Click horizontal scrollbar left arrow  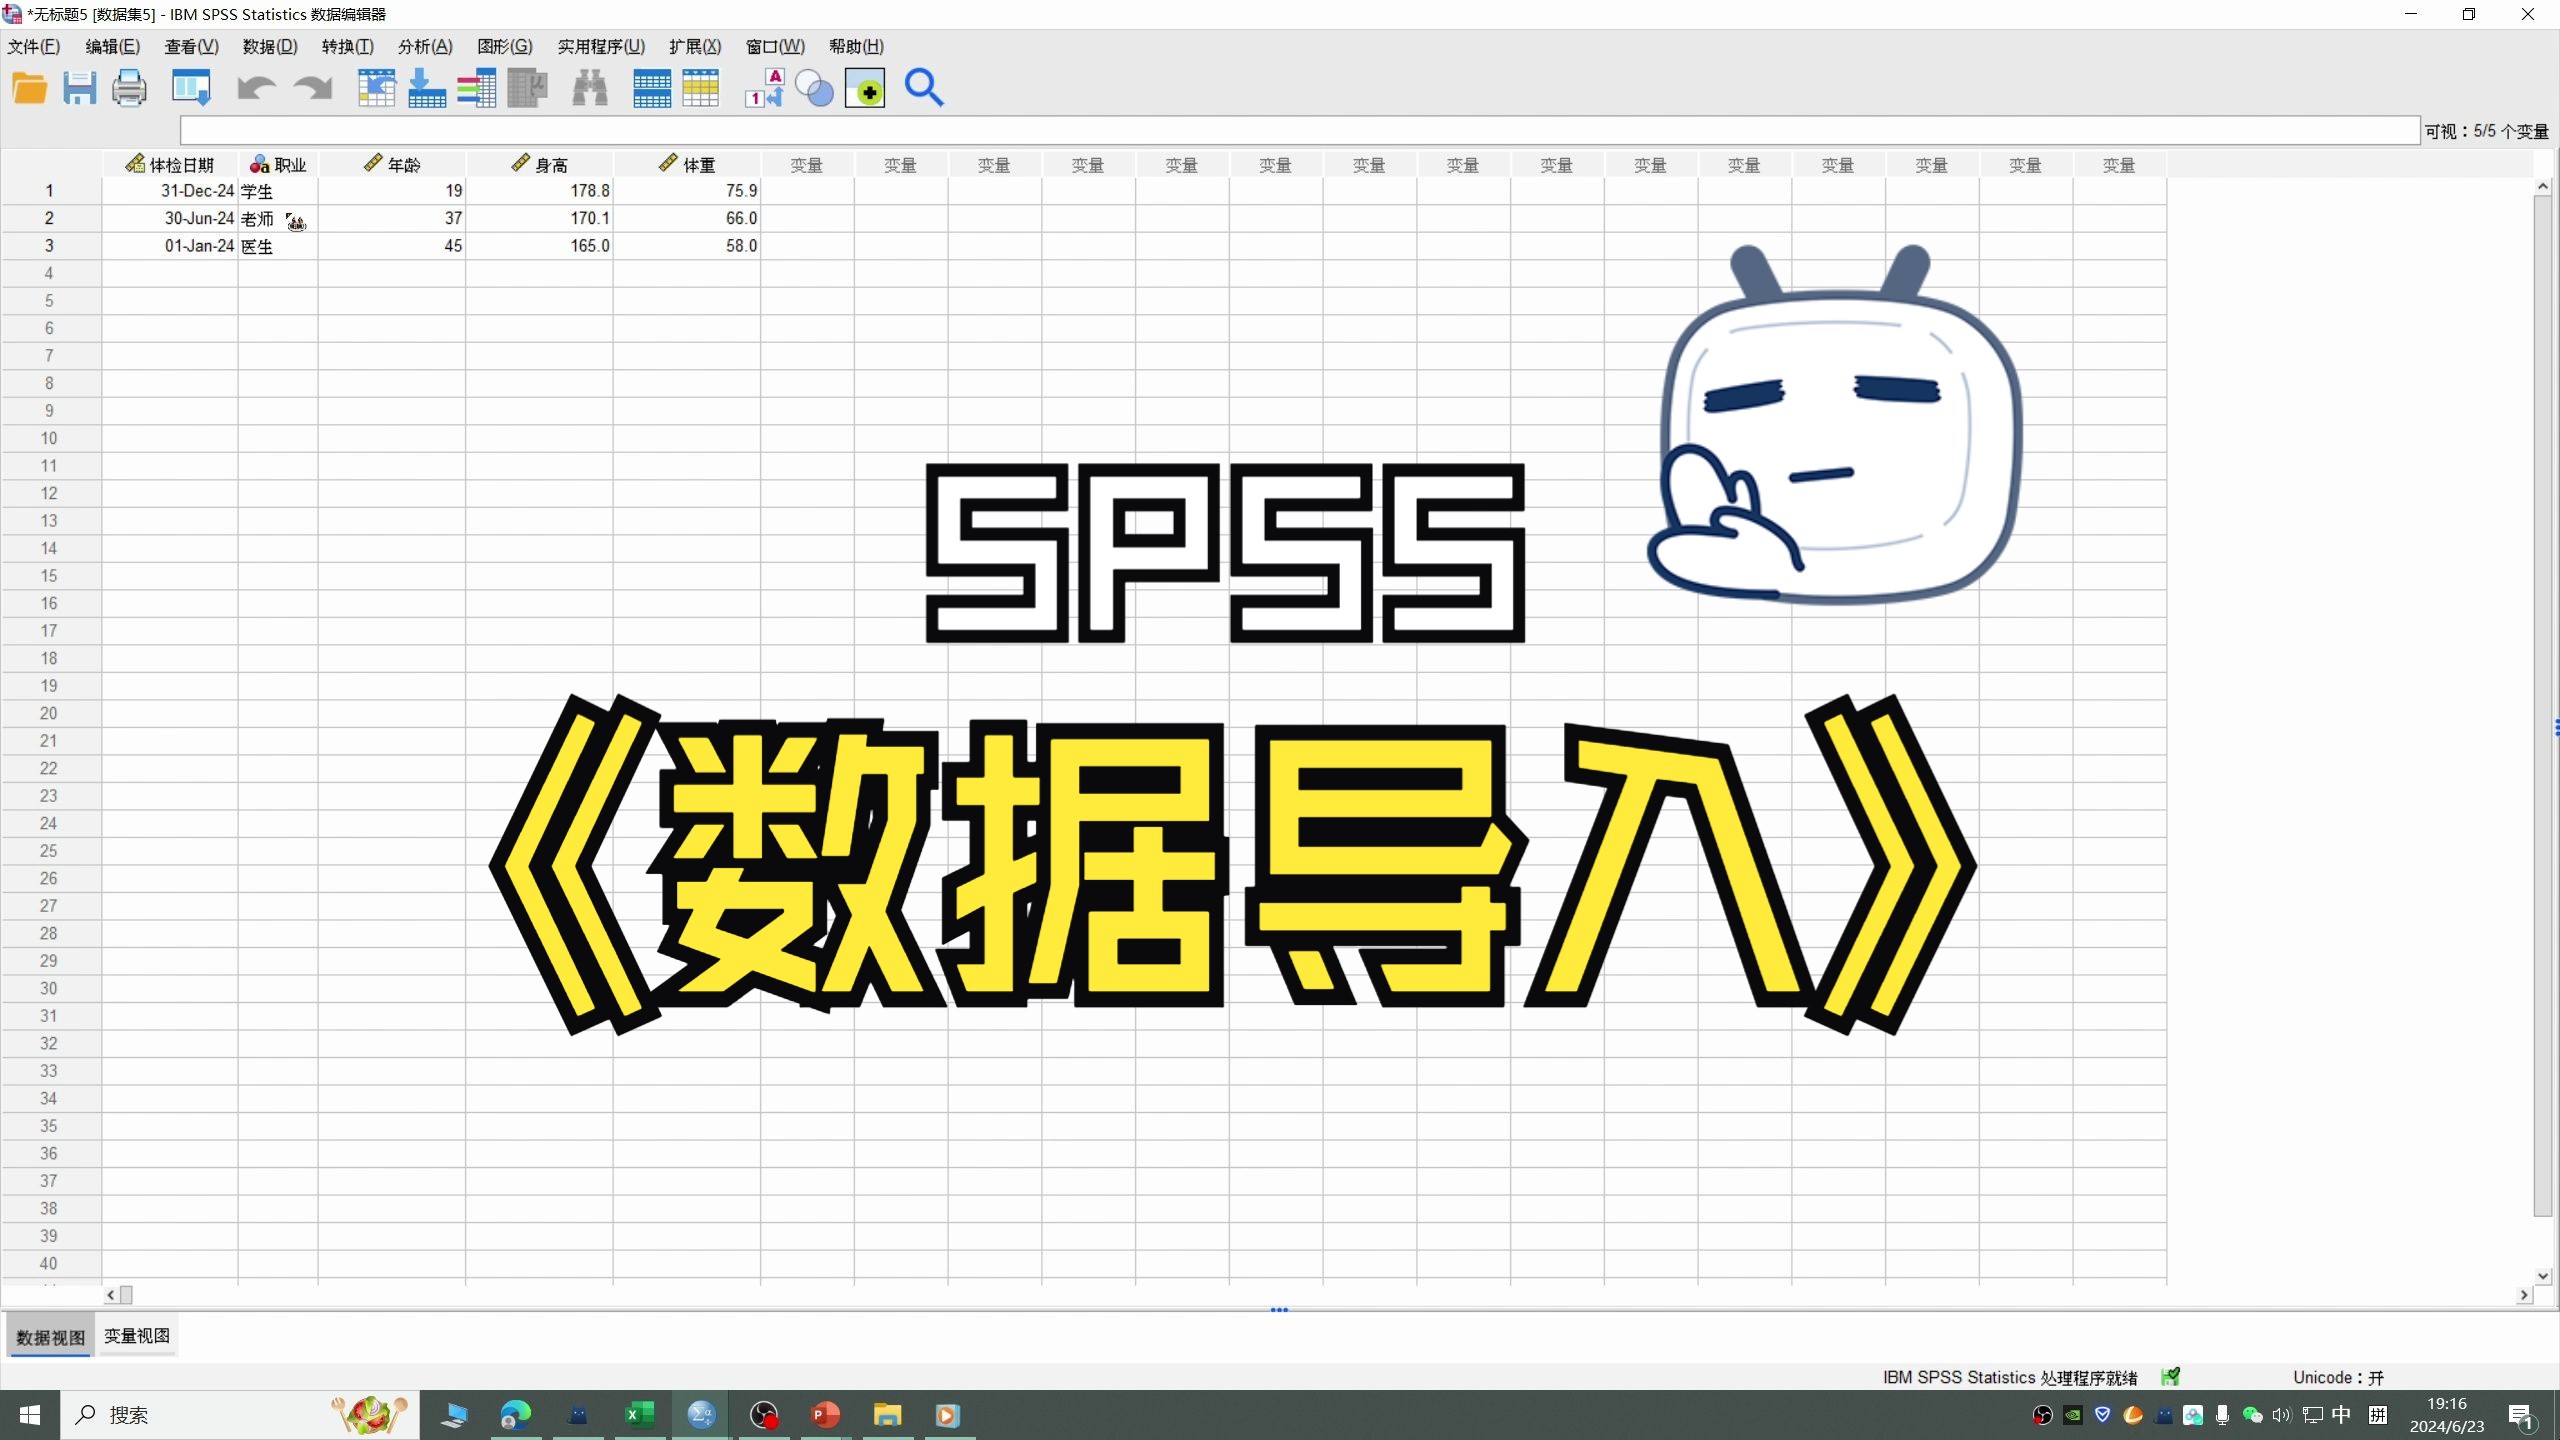coord(110,1295)
